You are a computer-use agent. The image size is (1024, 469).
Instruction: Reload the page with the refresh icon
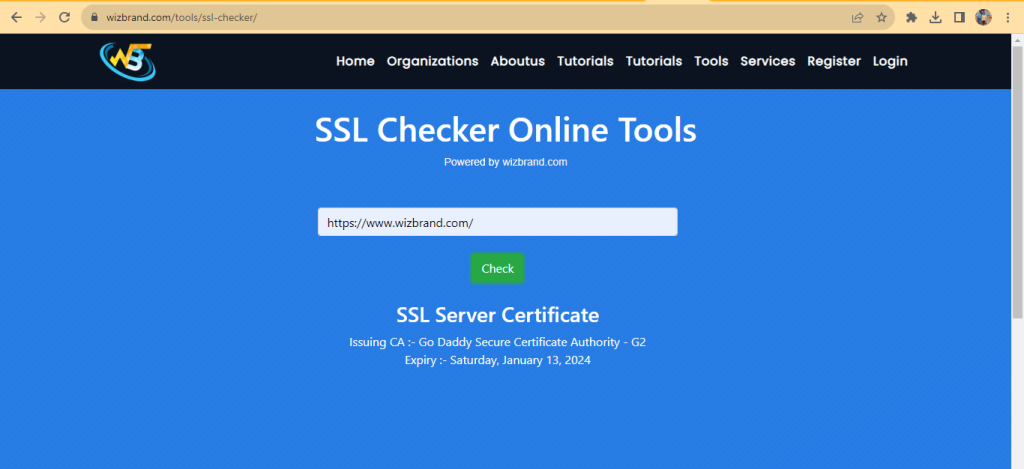(x=64, y=17)
